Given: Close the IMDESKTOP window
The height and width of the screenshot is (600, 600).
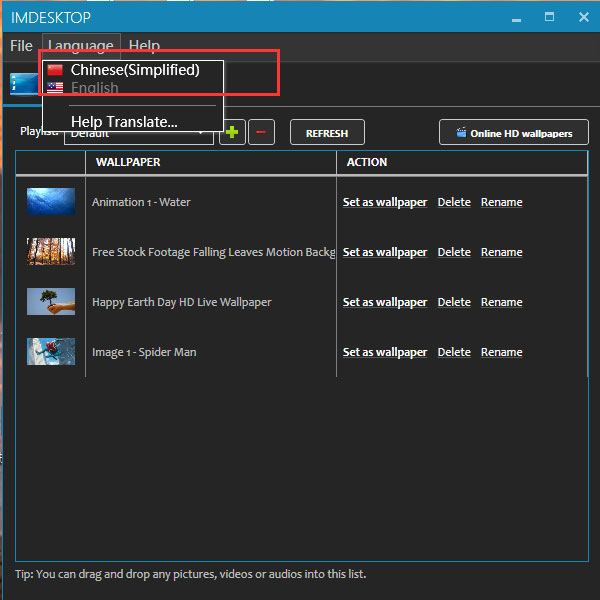Looking at the screenshot, I should point(584,17).
